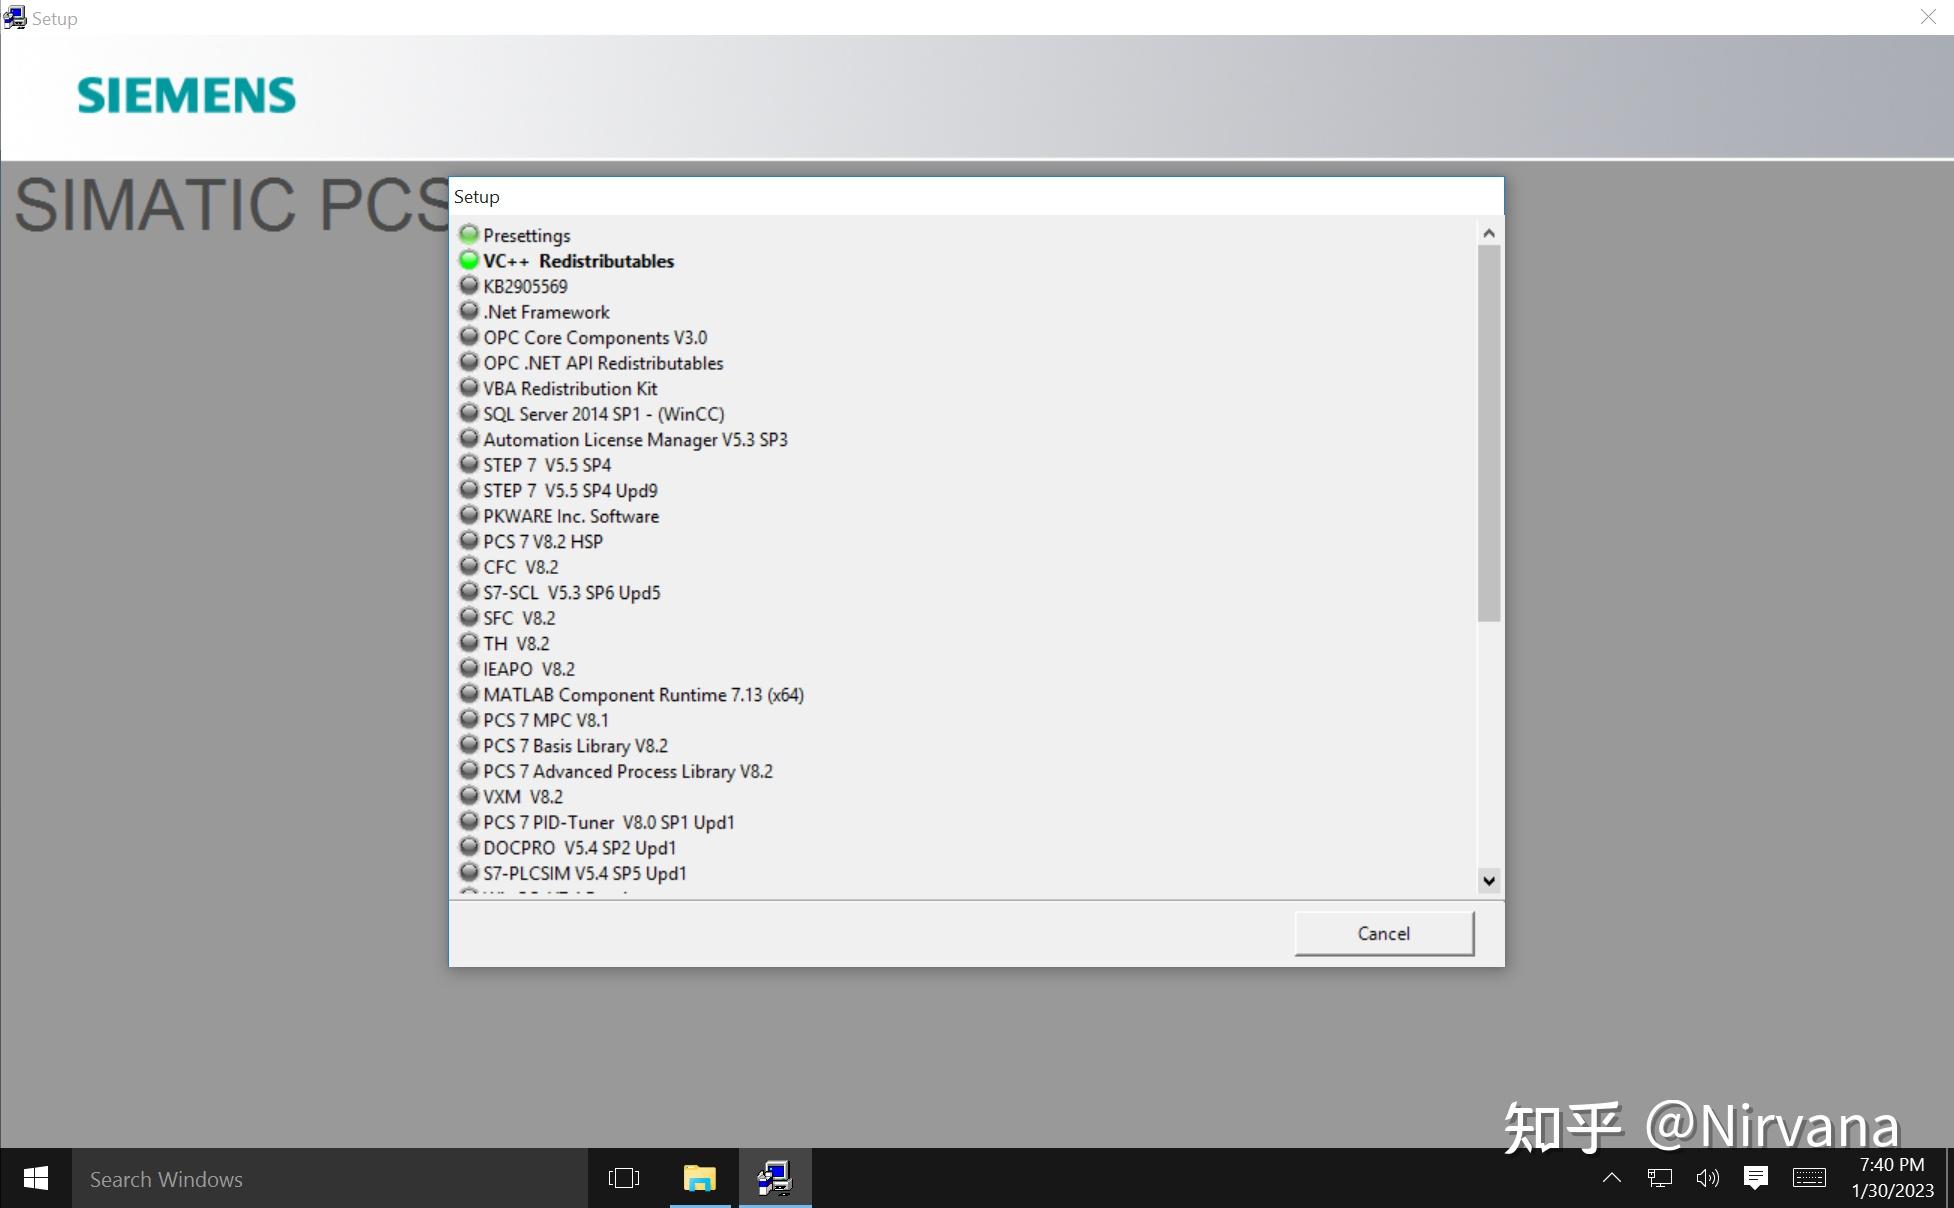Click the scrollbar up arrow

click(1488, 231)
